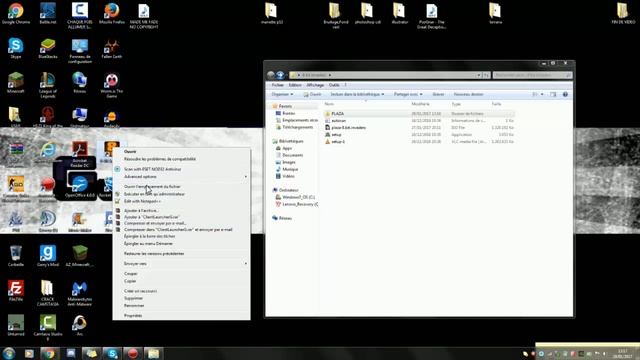Select the Panneau de configuration desktop icon
Viewport: 640px width, 360px height.
[80, 50]
